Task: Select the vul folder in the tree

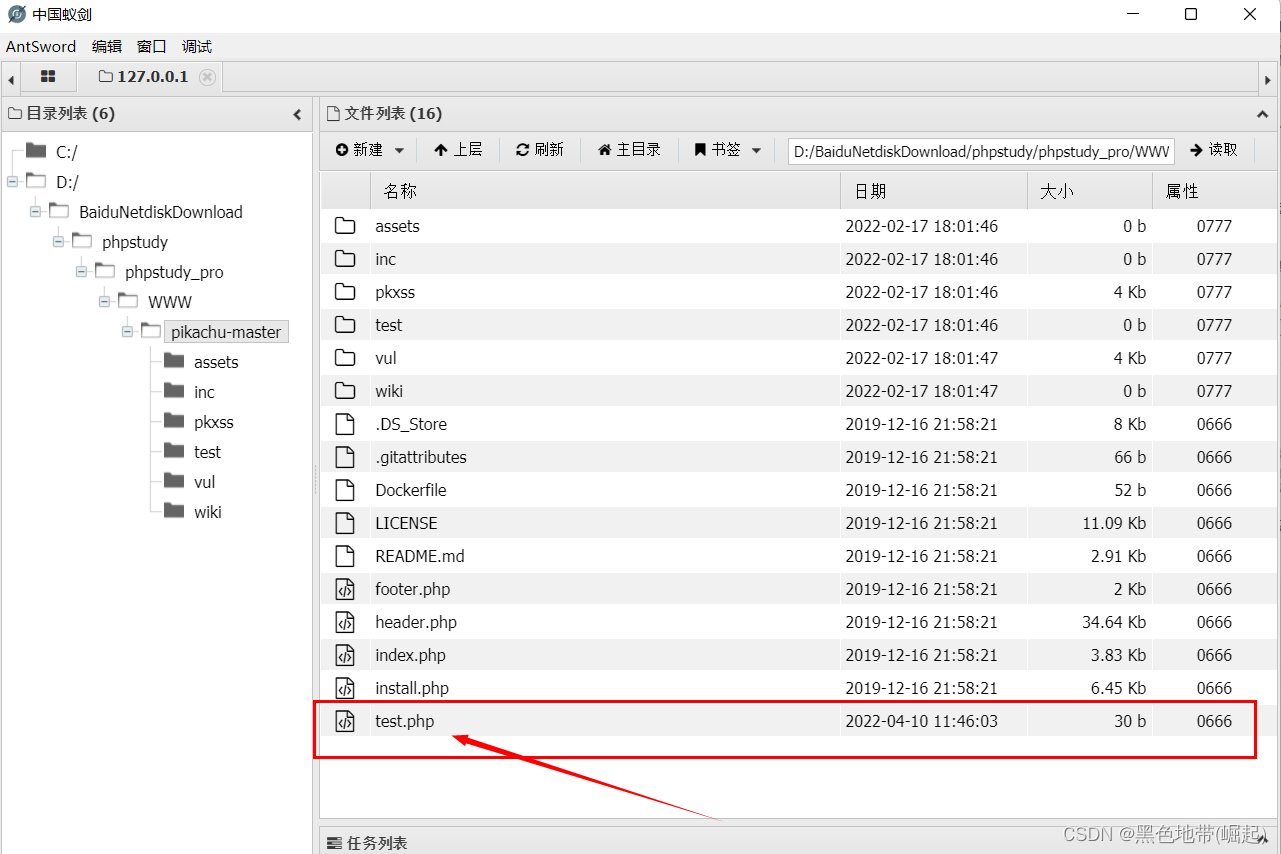Action: coord(204,482)
